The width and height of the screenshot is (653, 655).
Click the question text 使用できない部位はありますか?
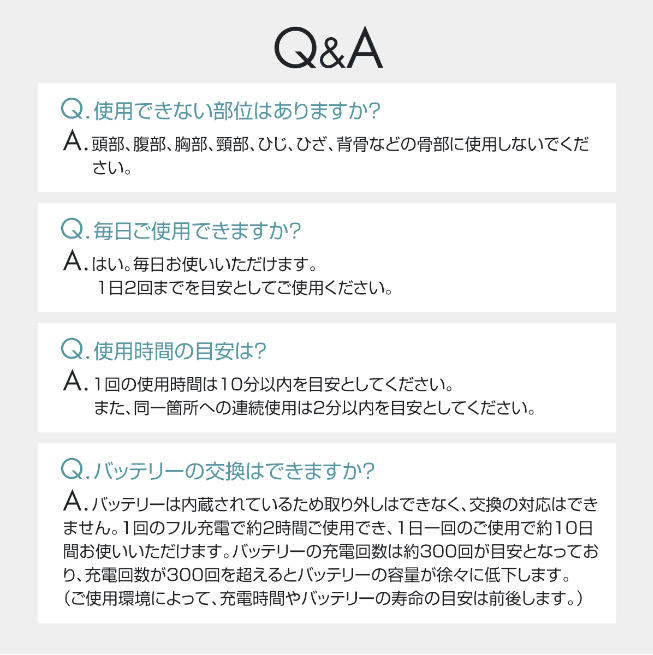click(x=237, y=109)
